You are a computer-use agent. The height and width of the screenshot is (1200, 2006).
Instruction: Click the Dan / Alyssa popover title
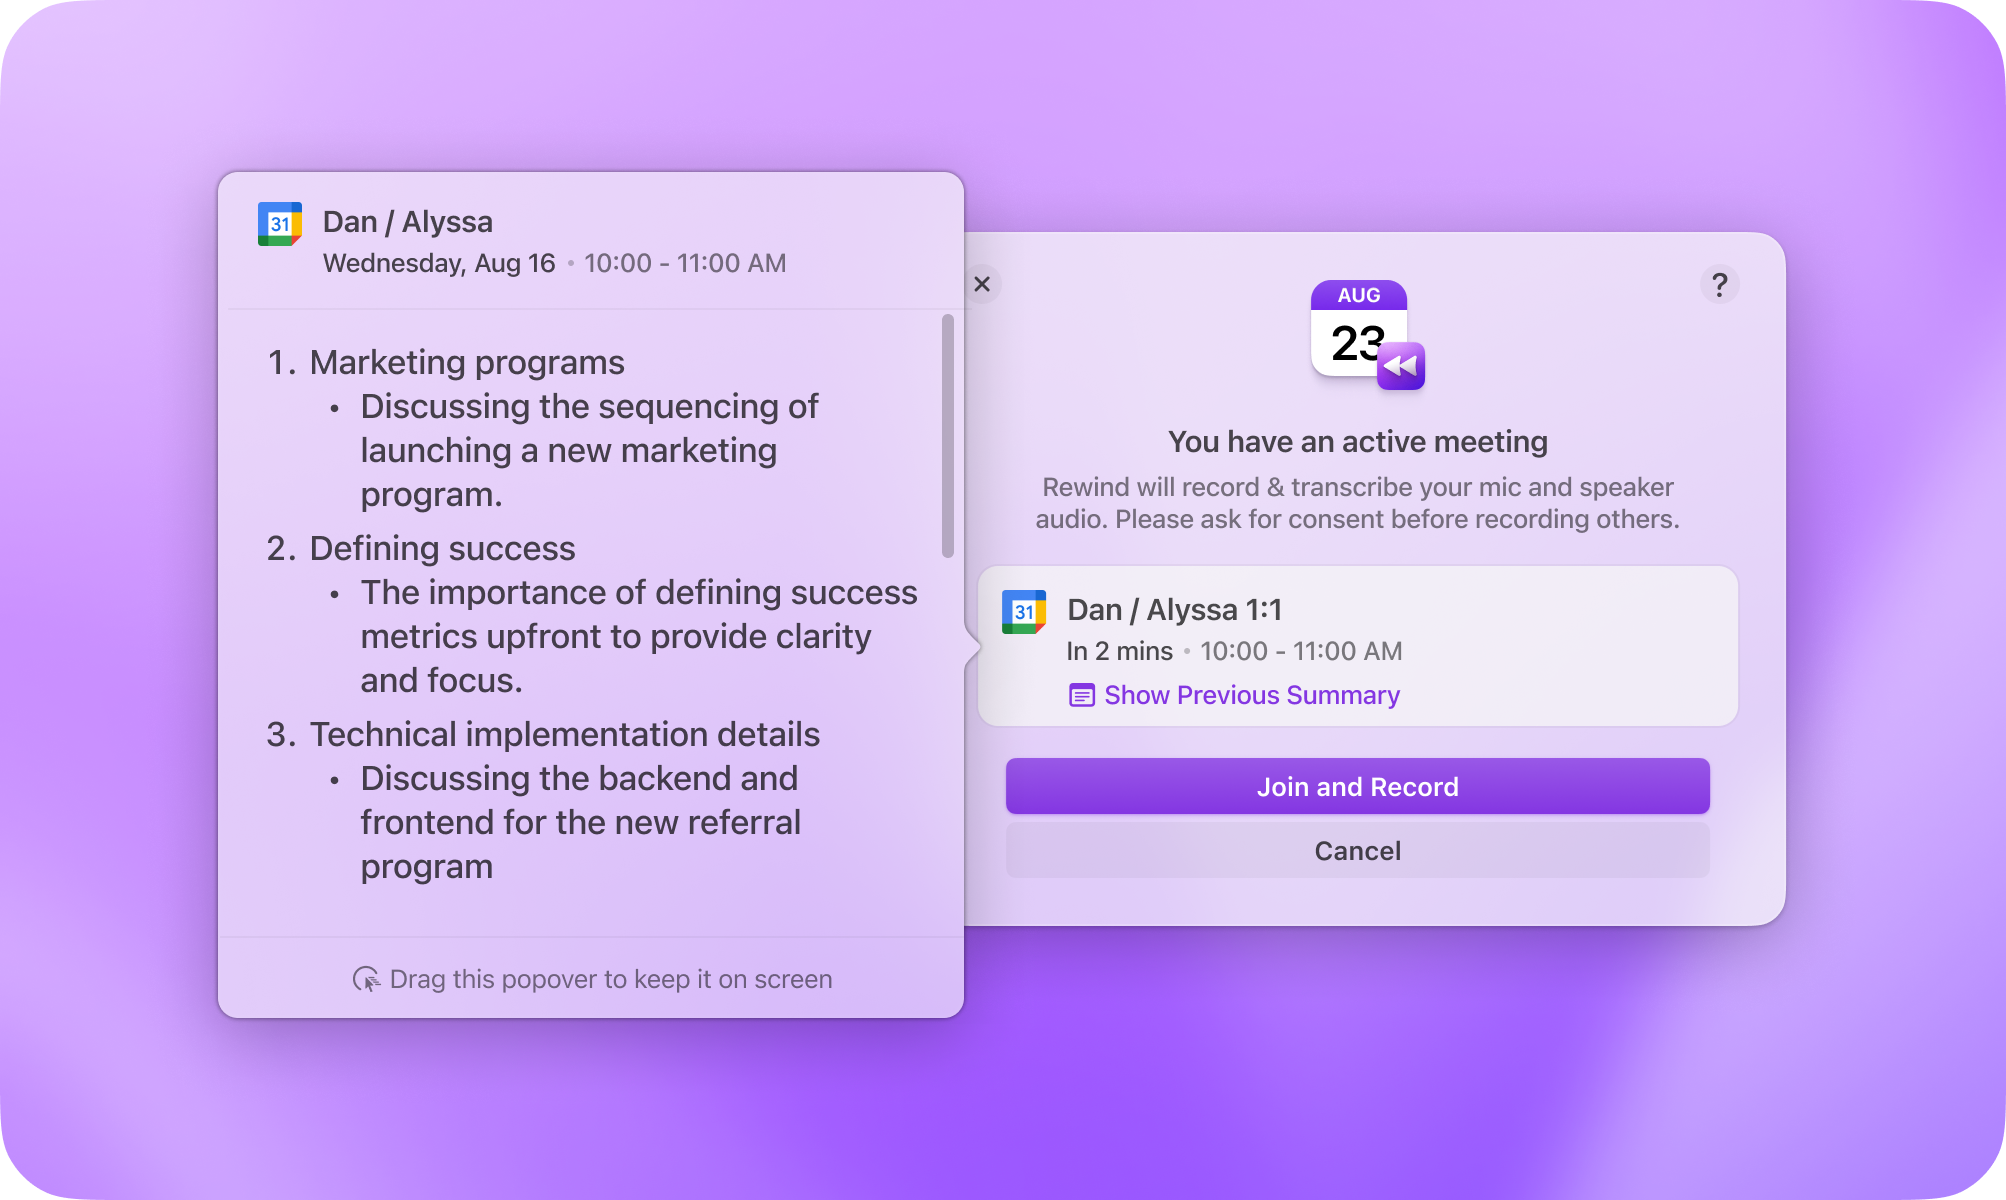[407, 222]
